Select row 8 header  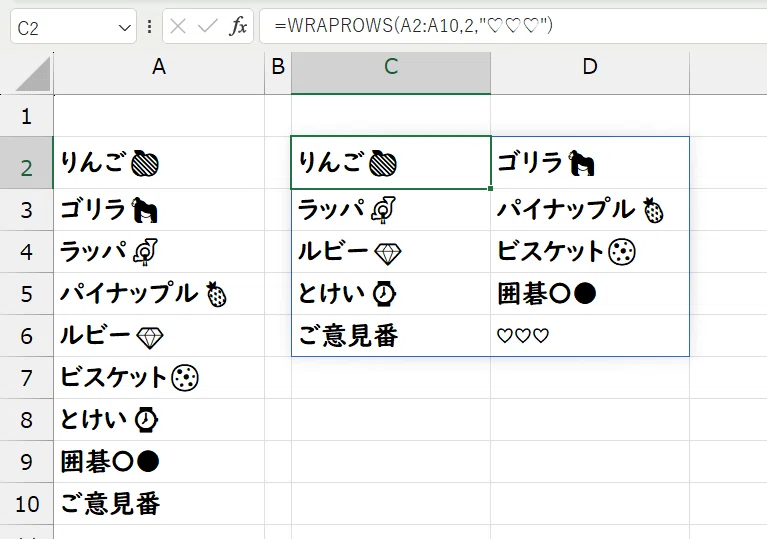pyautogui.click(x=26, y=420)
